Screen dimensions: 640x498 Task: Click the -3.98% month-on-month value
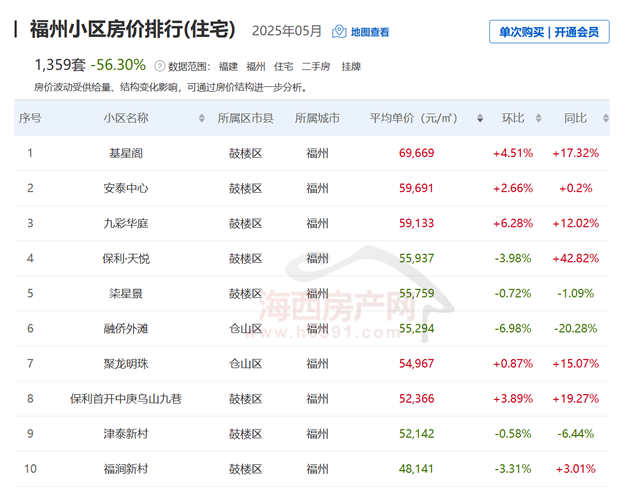tap(513, 259)
